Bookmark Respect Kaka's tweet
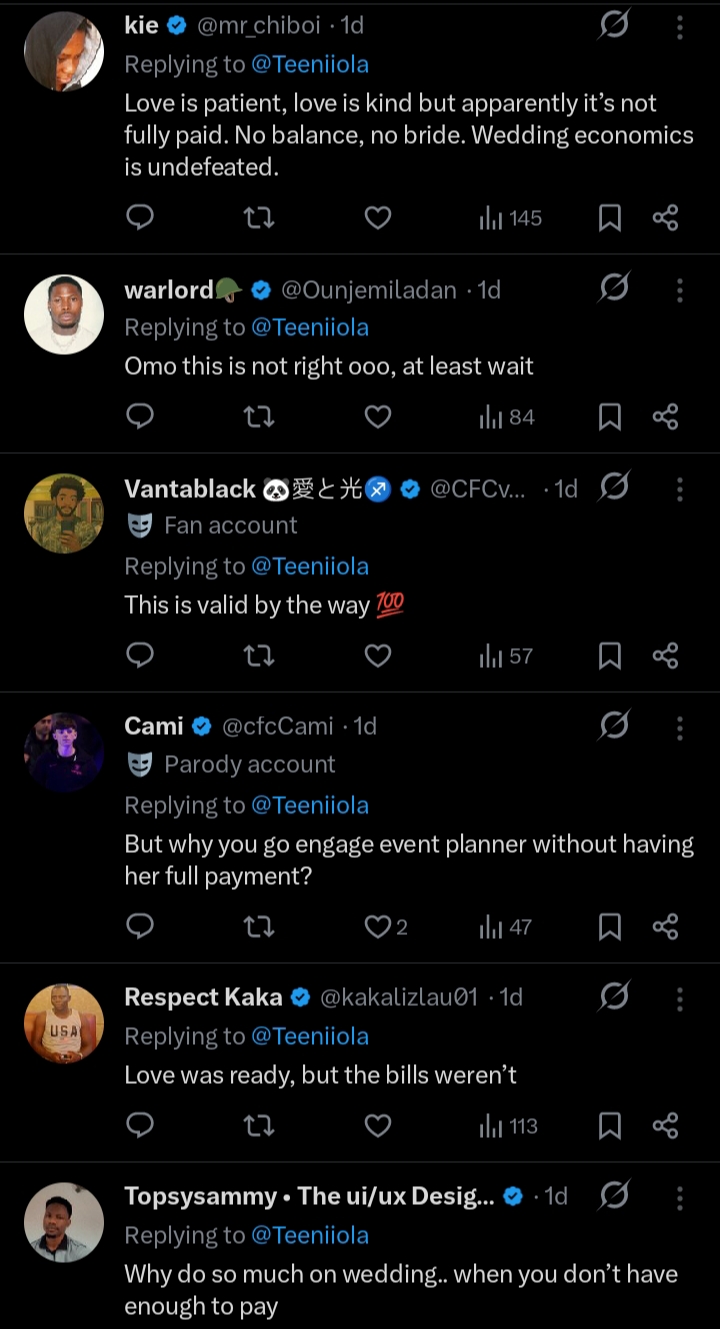 pos(609,1126)
